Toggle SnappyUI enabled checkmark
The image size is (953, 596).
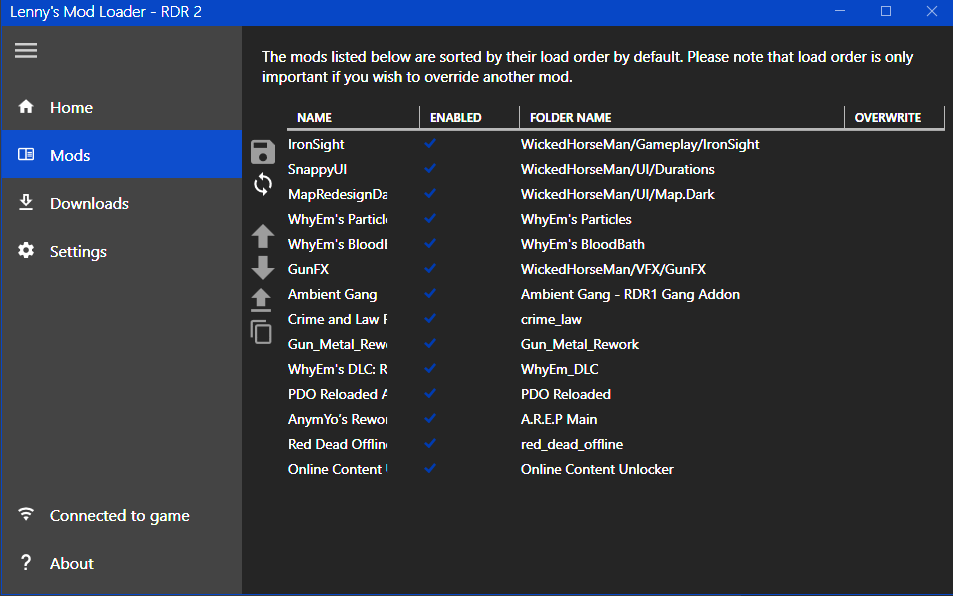tap(430, 168)
